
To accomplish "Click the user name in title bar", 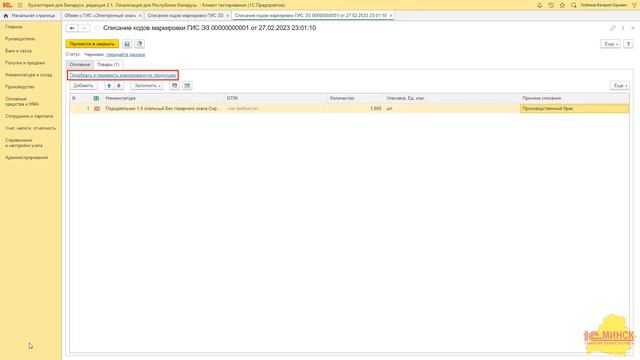I will pos(604,5).
